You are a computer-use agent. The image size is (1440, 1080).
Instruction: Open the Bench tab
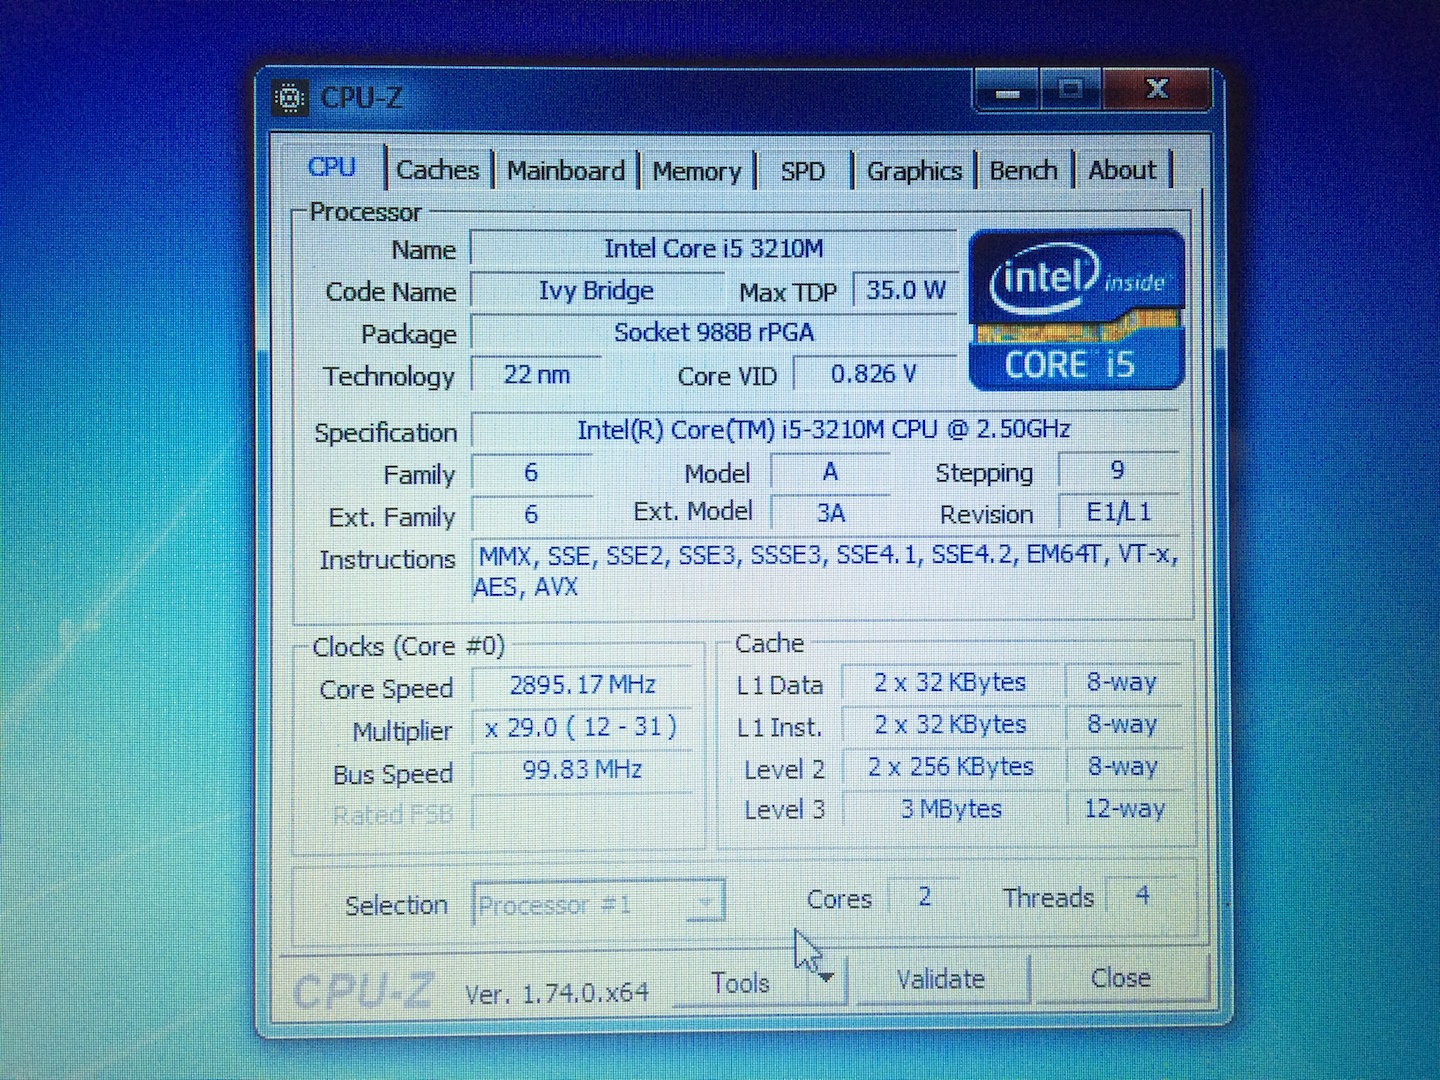pyautogui.click(x=1023, y=171)
